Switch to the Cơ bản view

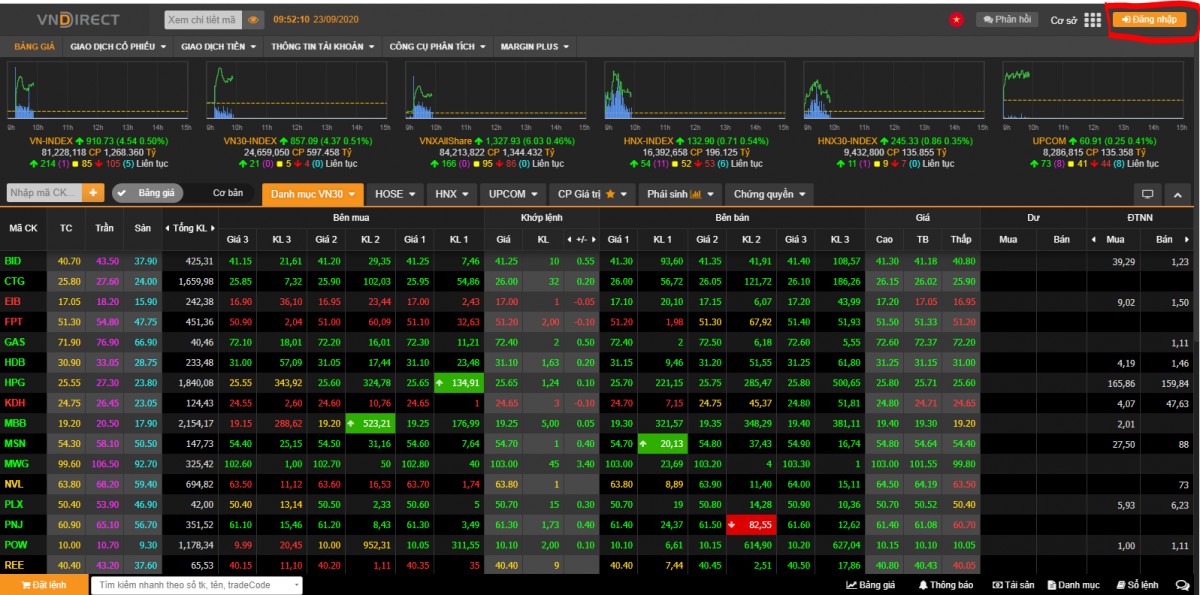[x=228, y=193]
